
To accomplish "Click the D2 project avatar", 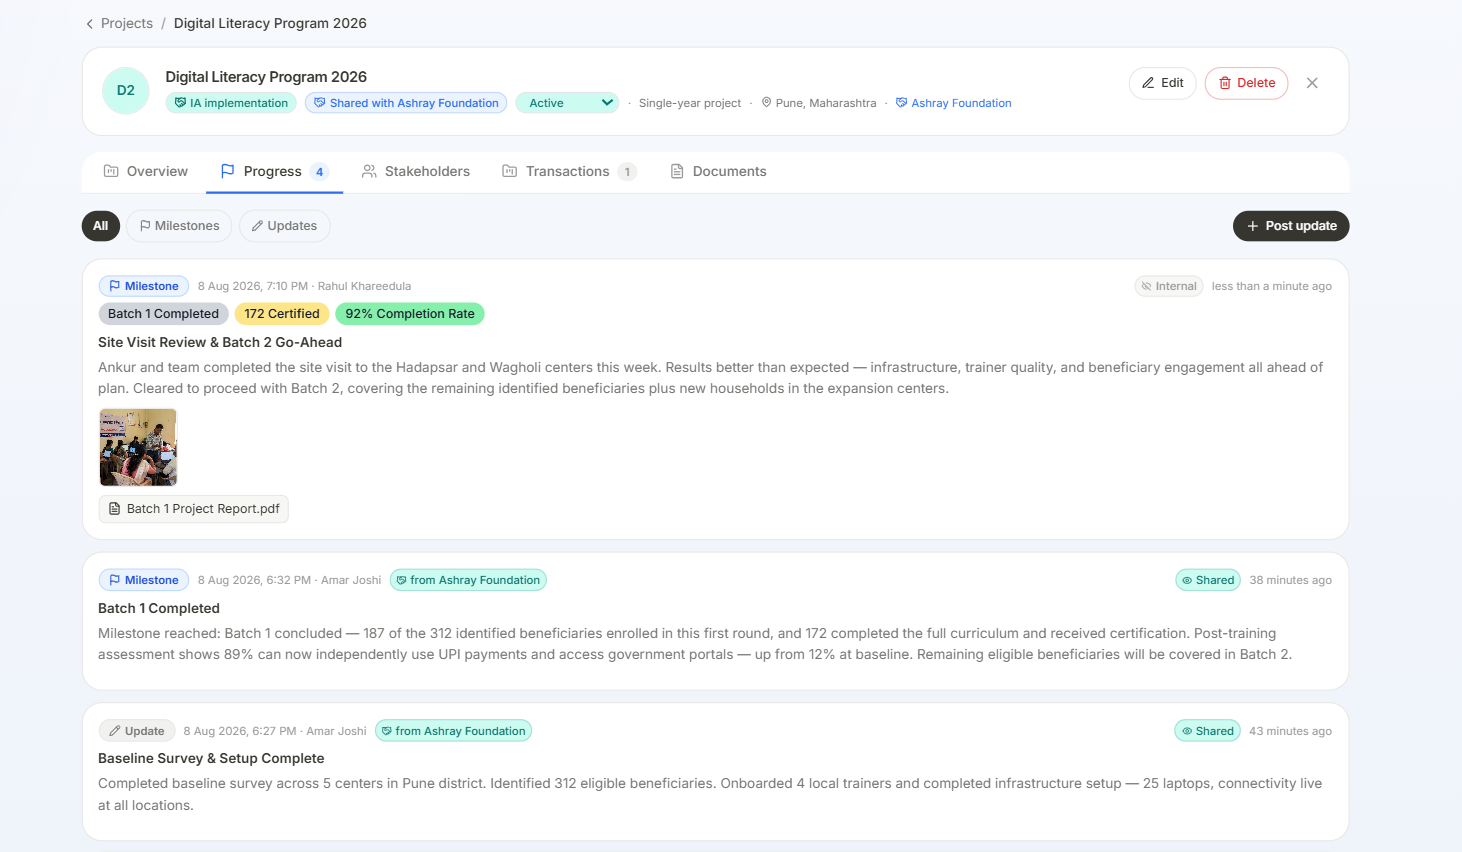I will coord(126,90).
